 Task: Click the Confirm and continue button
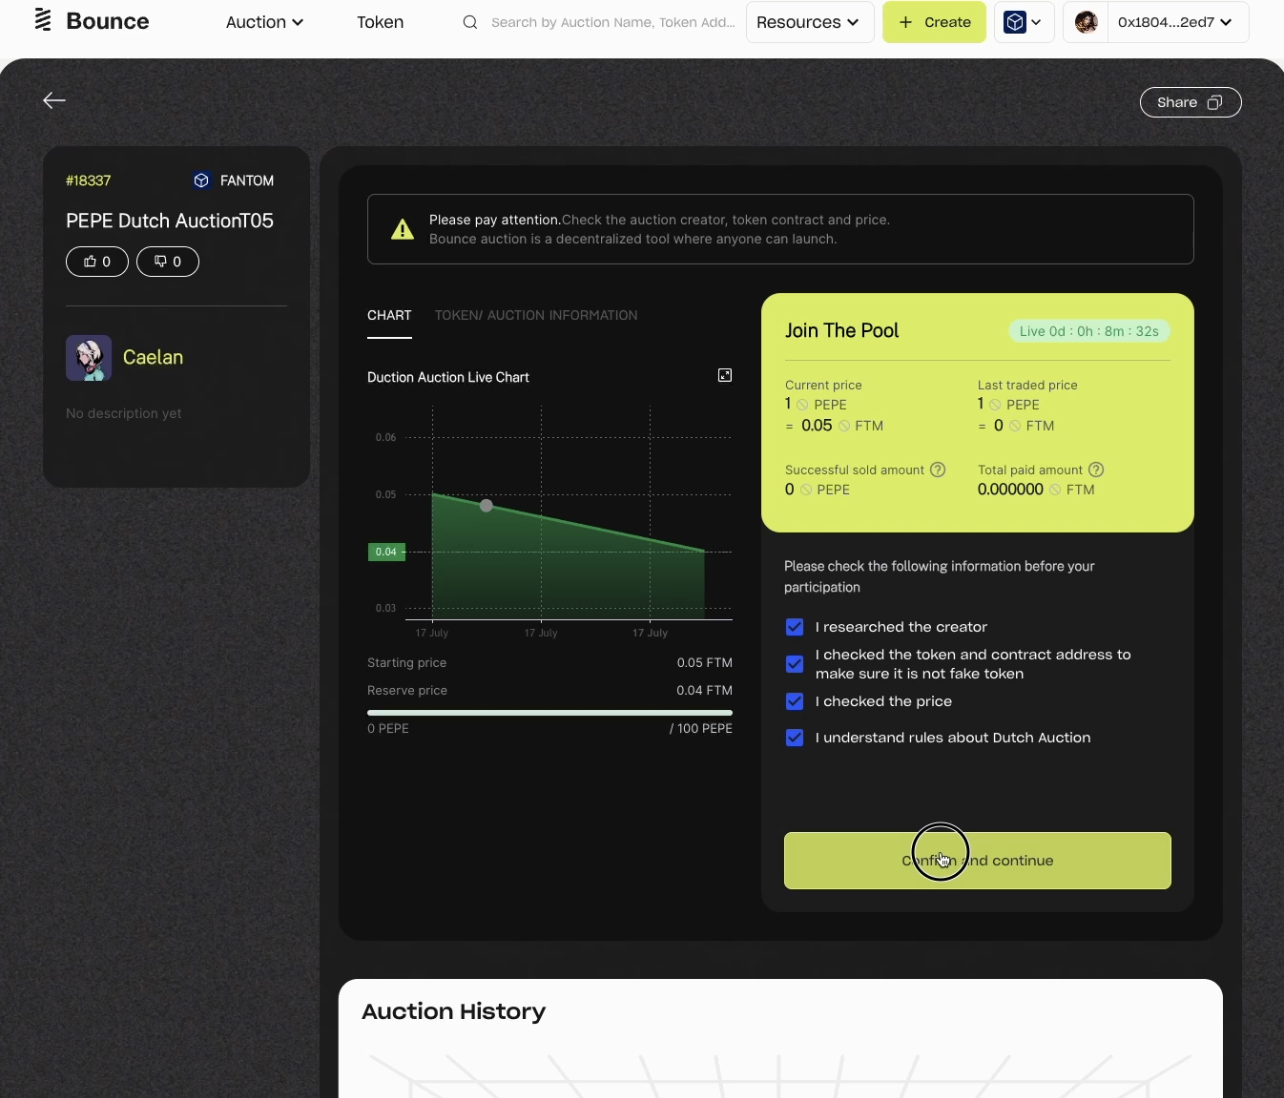point(977,860)
